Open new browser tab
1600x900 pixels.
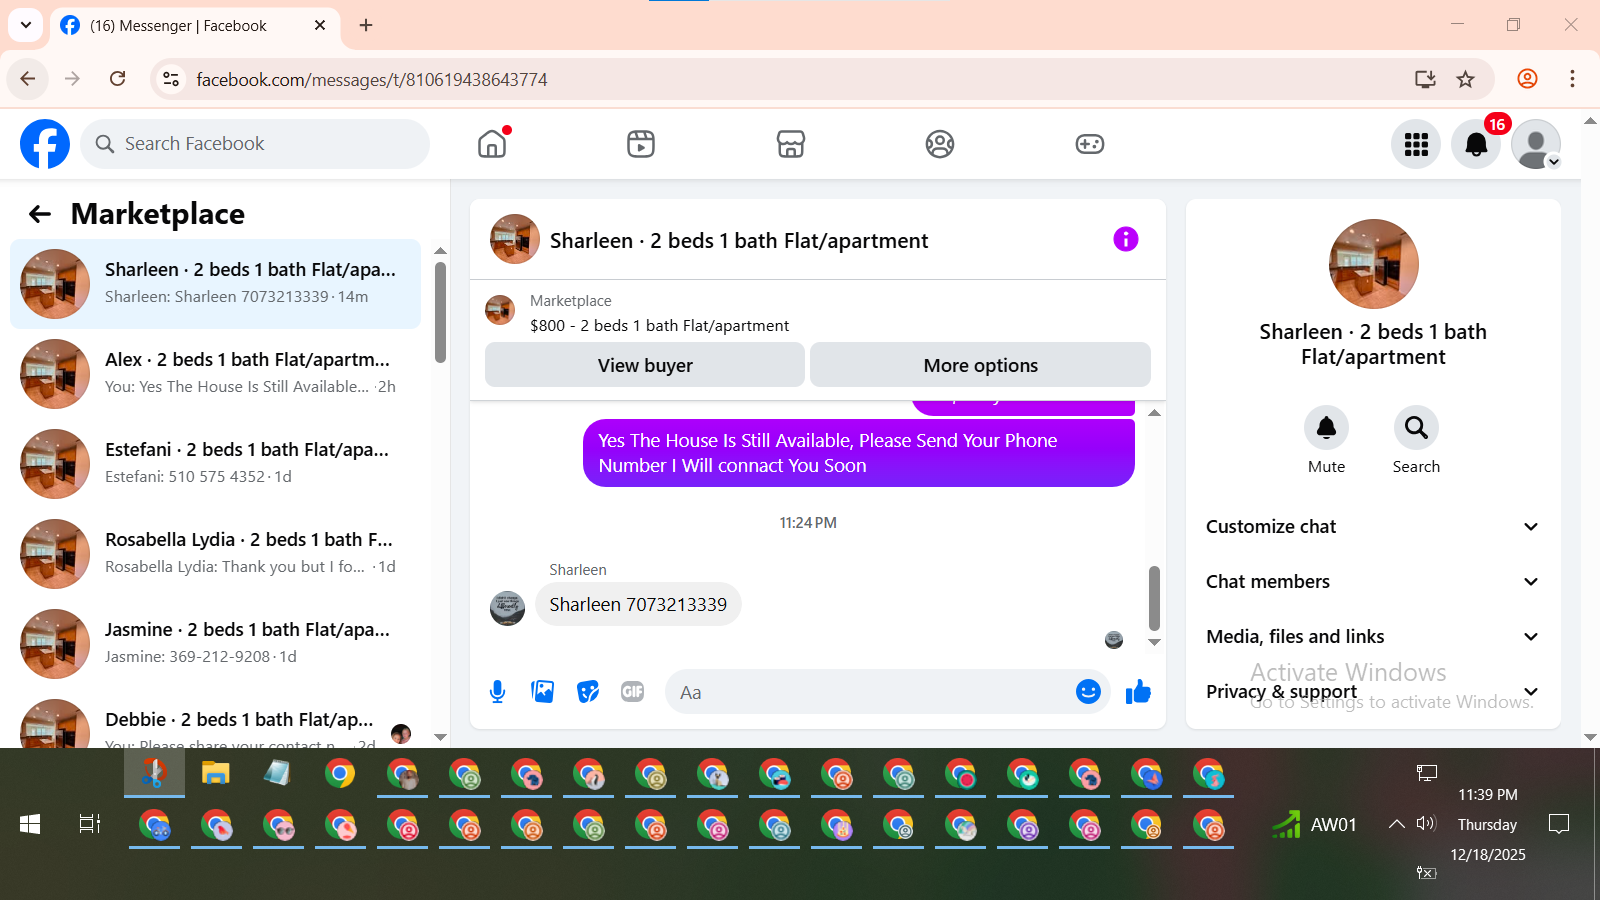click(x=366, y=25)
